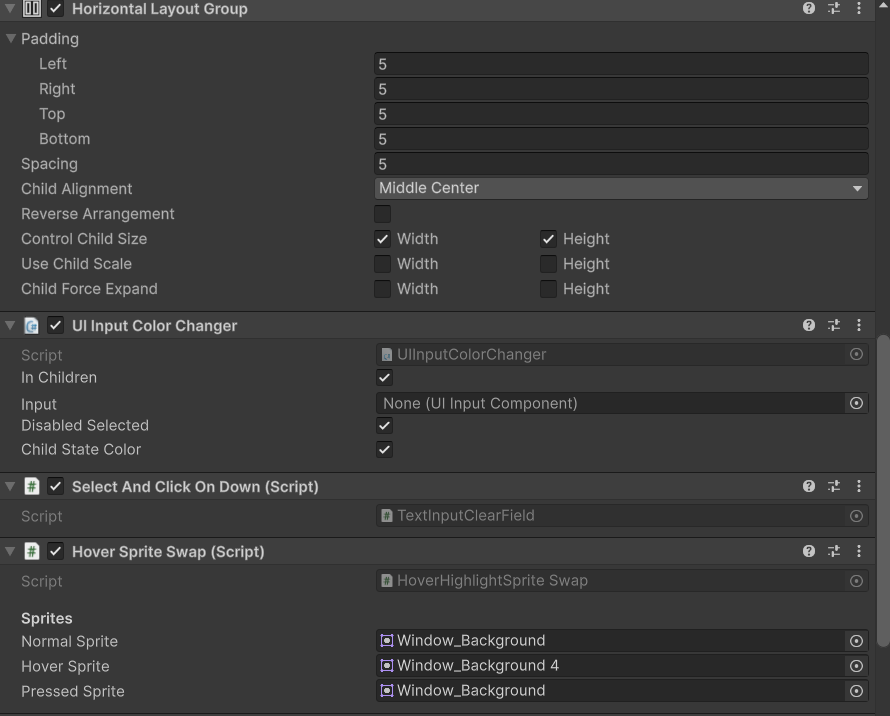Enable Child Force Expand Height
890x716 pixels.
tap(548, 289)
